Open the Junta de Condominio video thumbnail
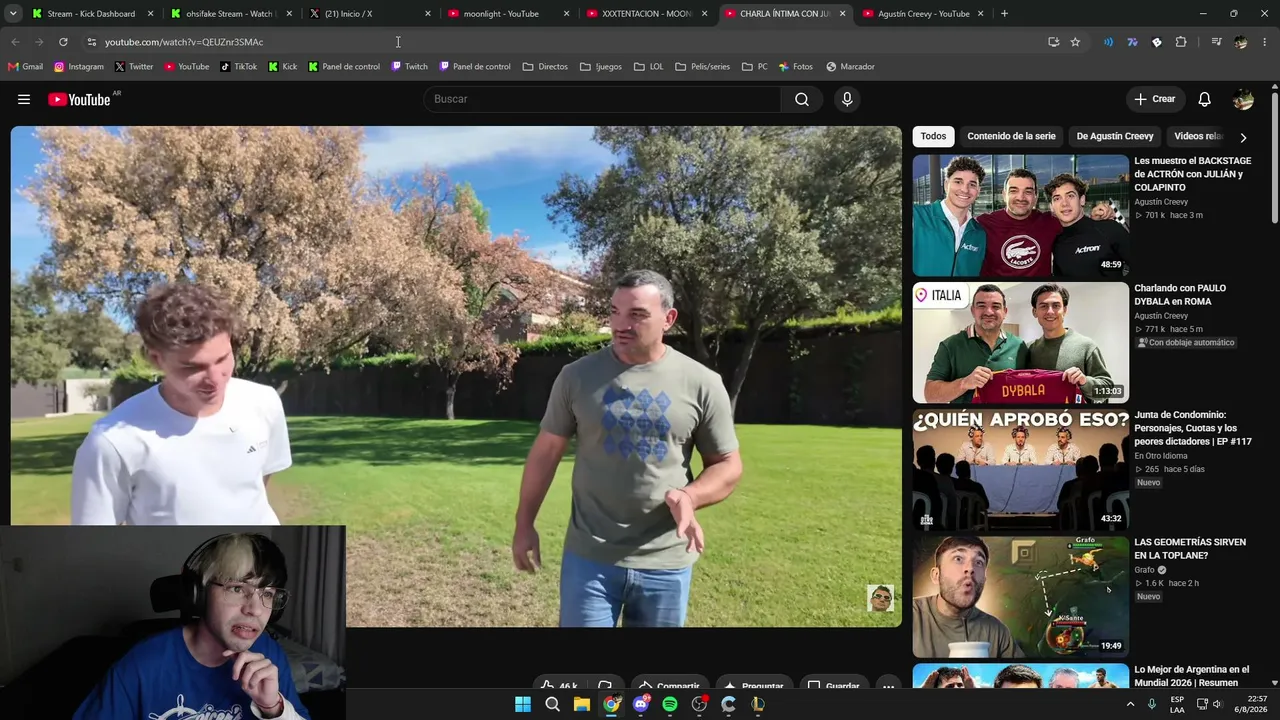Image resolution: width=1280 pixels, height=720 pixels. coord(1020,470)
